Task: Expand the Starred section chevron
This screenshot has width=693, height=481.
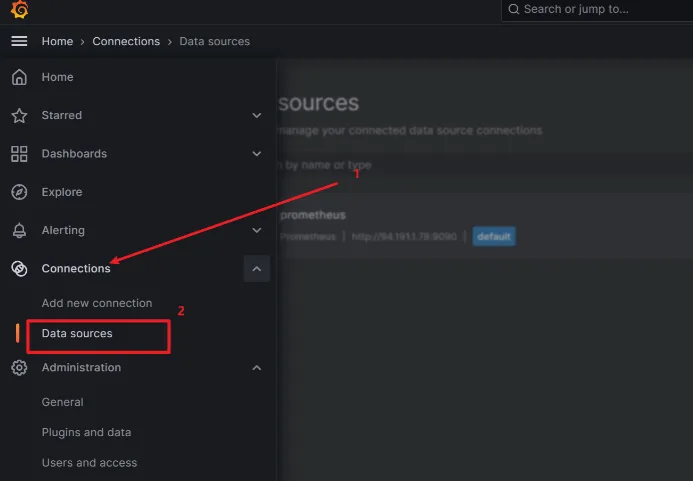Action: [x=257, y=115]
